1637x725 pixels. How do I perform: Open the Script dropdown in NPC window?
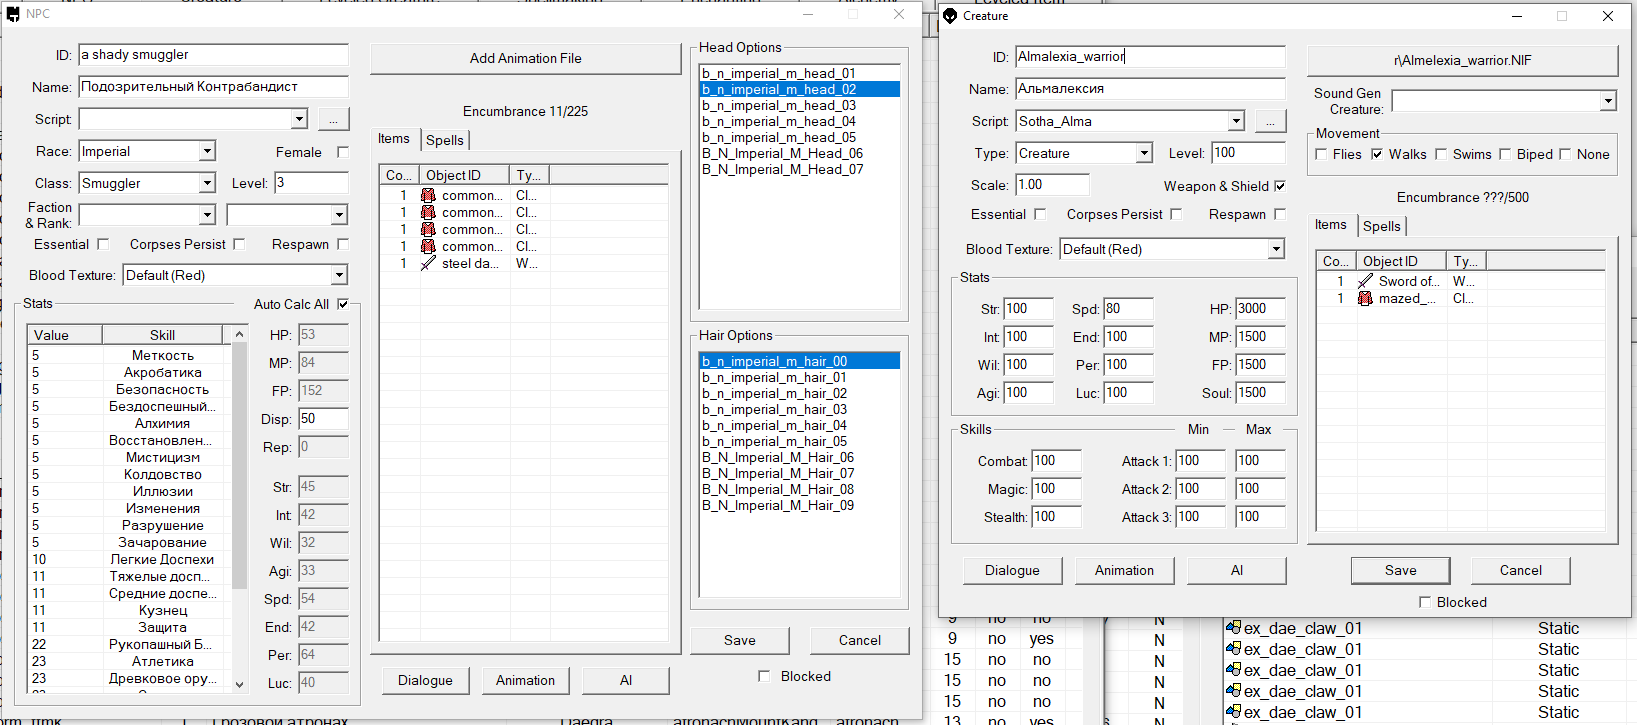(299, 119)
